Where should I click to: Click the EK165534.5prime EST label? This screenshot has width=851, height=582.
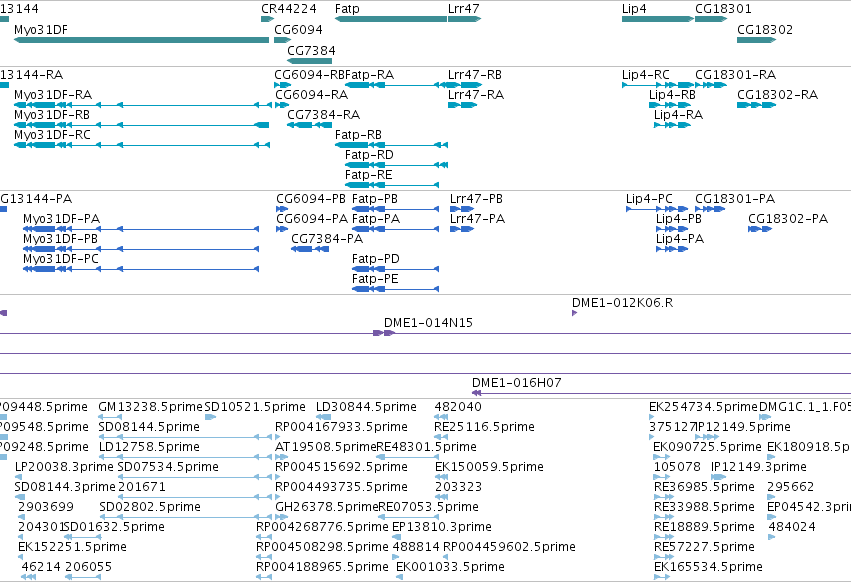(708, 567)
